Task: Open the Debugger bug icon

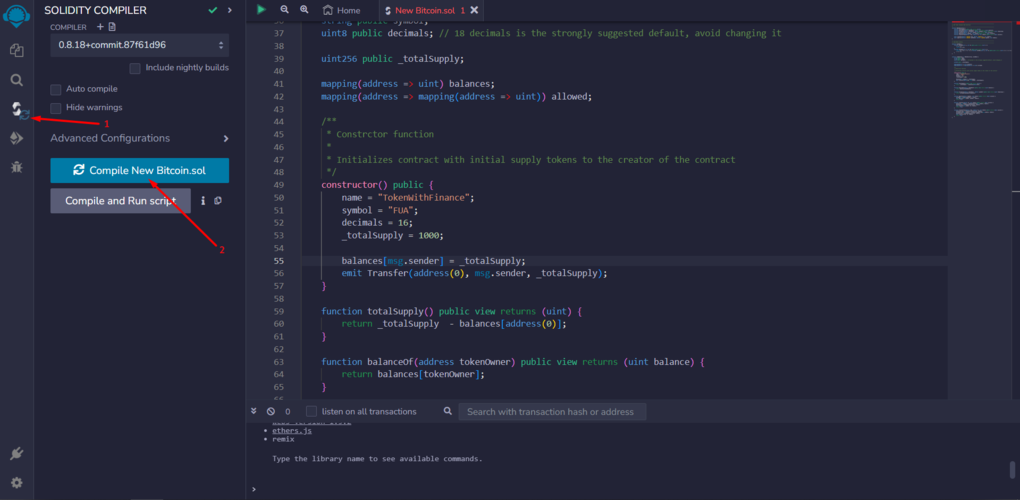Action: tap(16, 168)
